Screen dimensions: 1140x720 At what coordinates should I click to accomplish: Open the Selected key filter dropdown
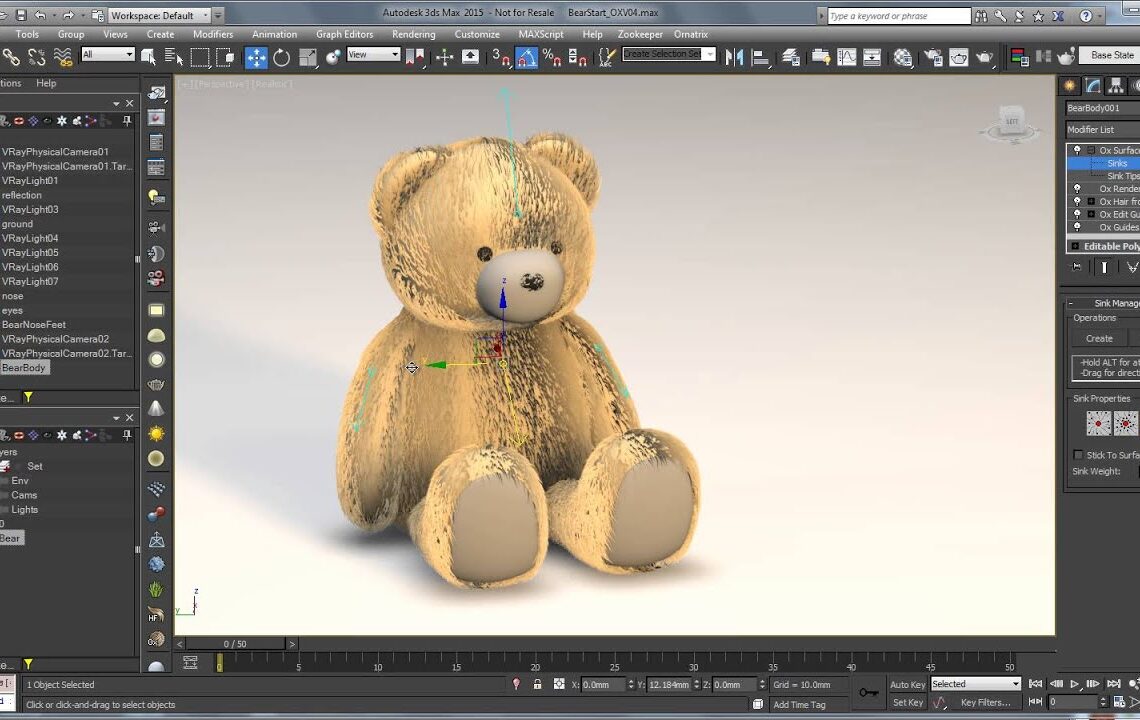pyautogui.click(x=975, y=683)
